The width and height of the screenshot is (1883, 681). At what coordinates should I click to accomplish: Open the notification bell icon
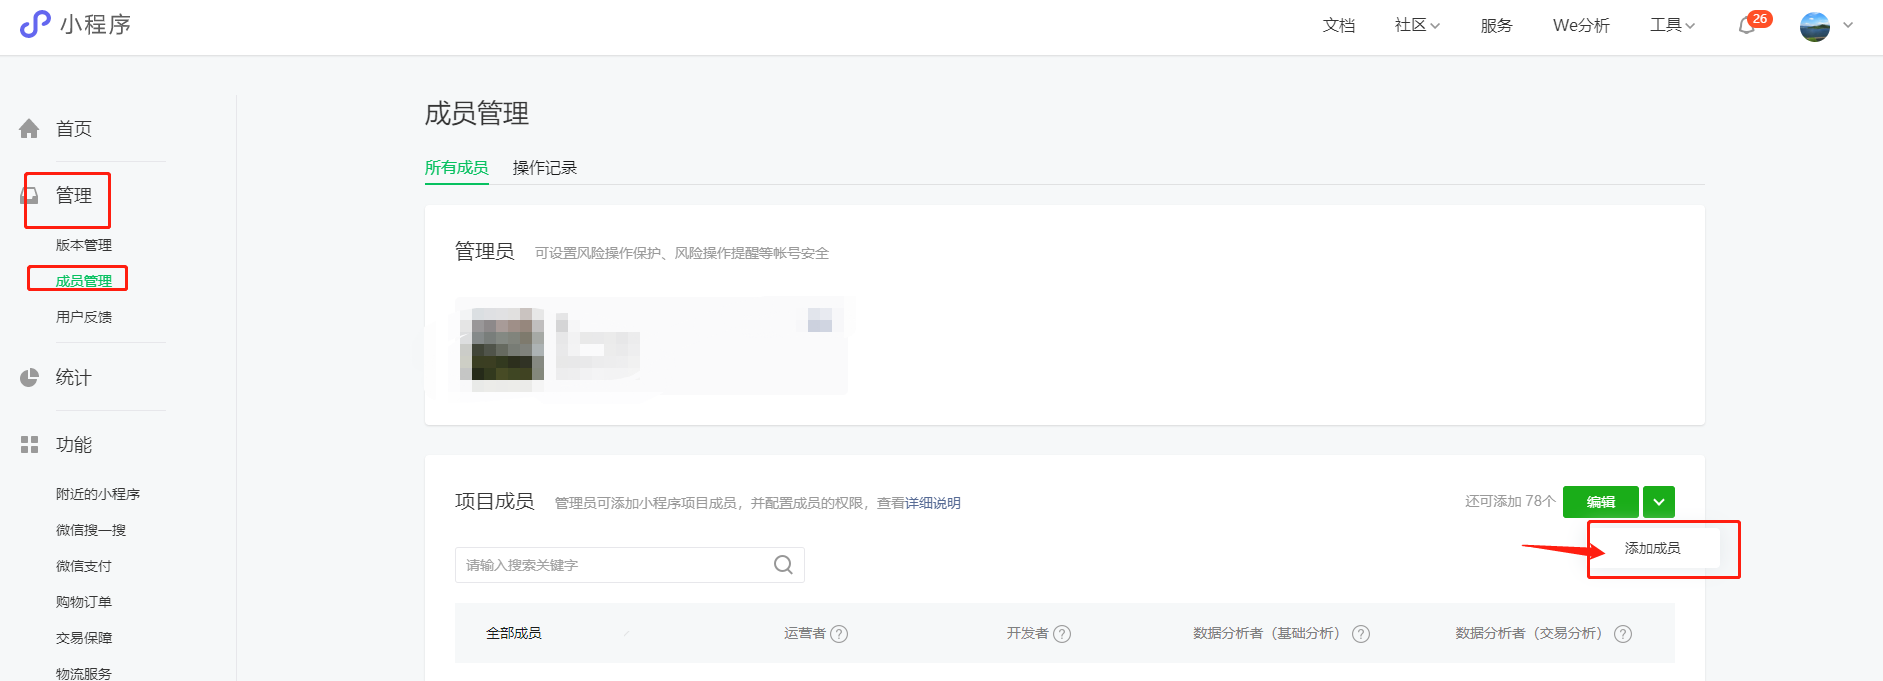point(1747,26)
